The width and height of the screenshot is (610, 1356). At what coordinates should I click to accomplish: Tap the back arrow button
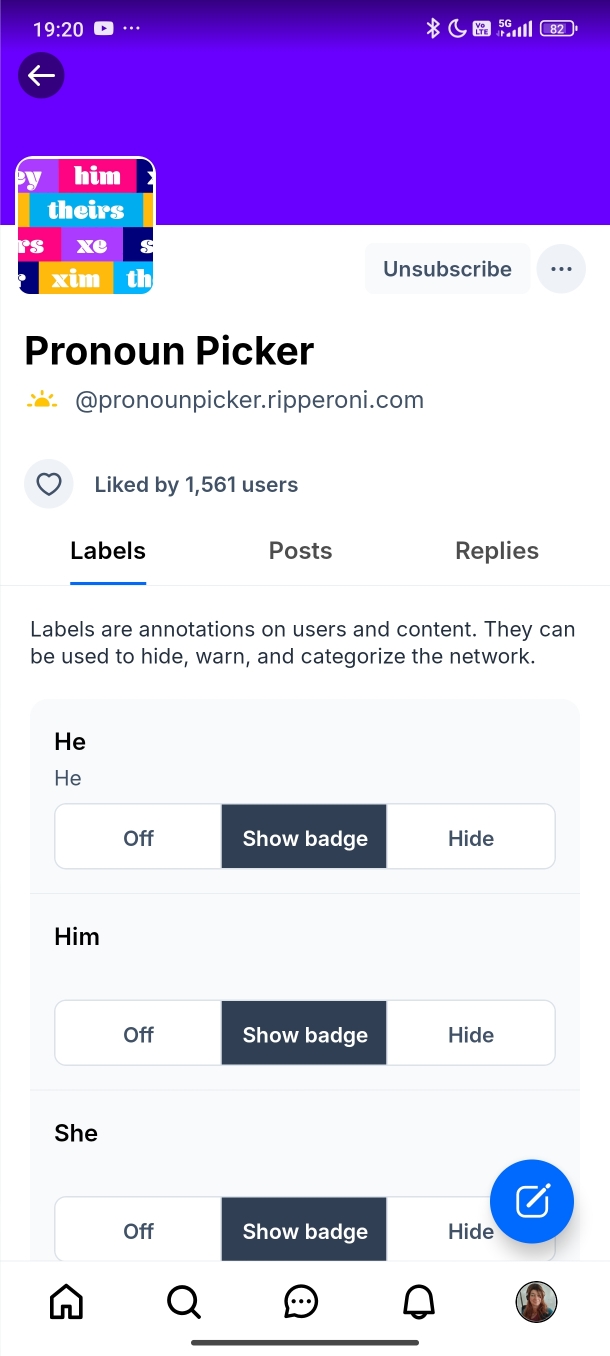click(x=41, y=76)
